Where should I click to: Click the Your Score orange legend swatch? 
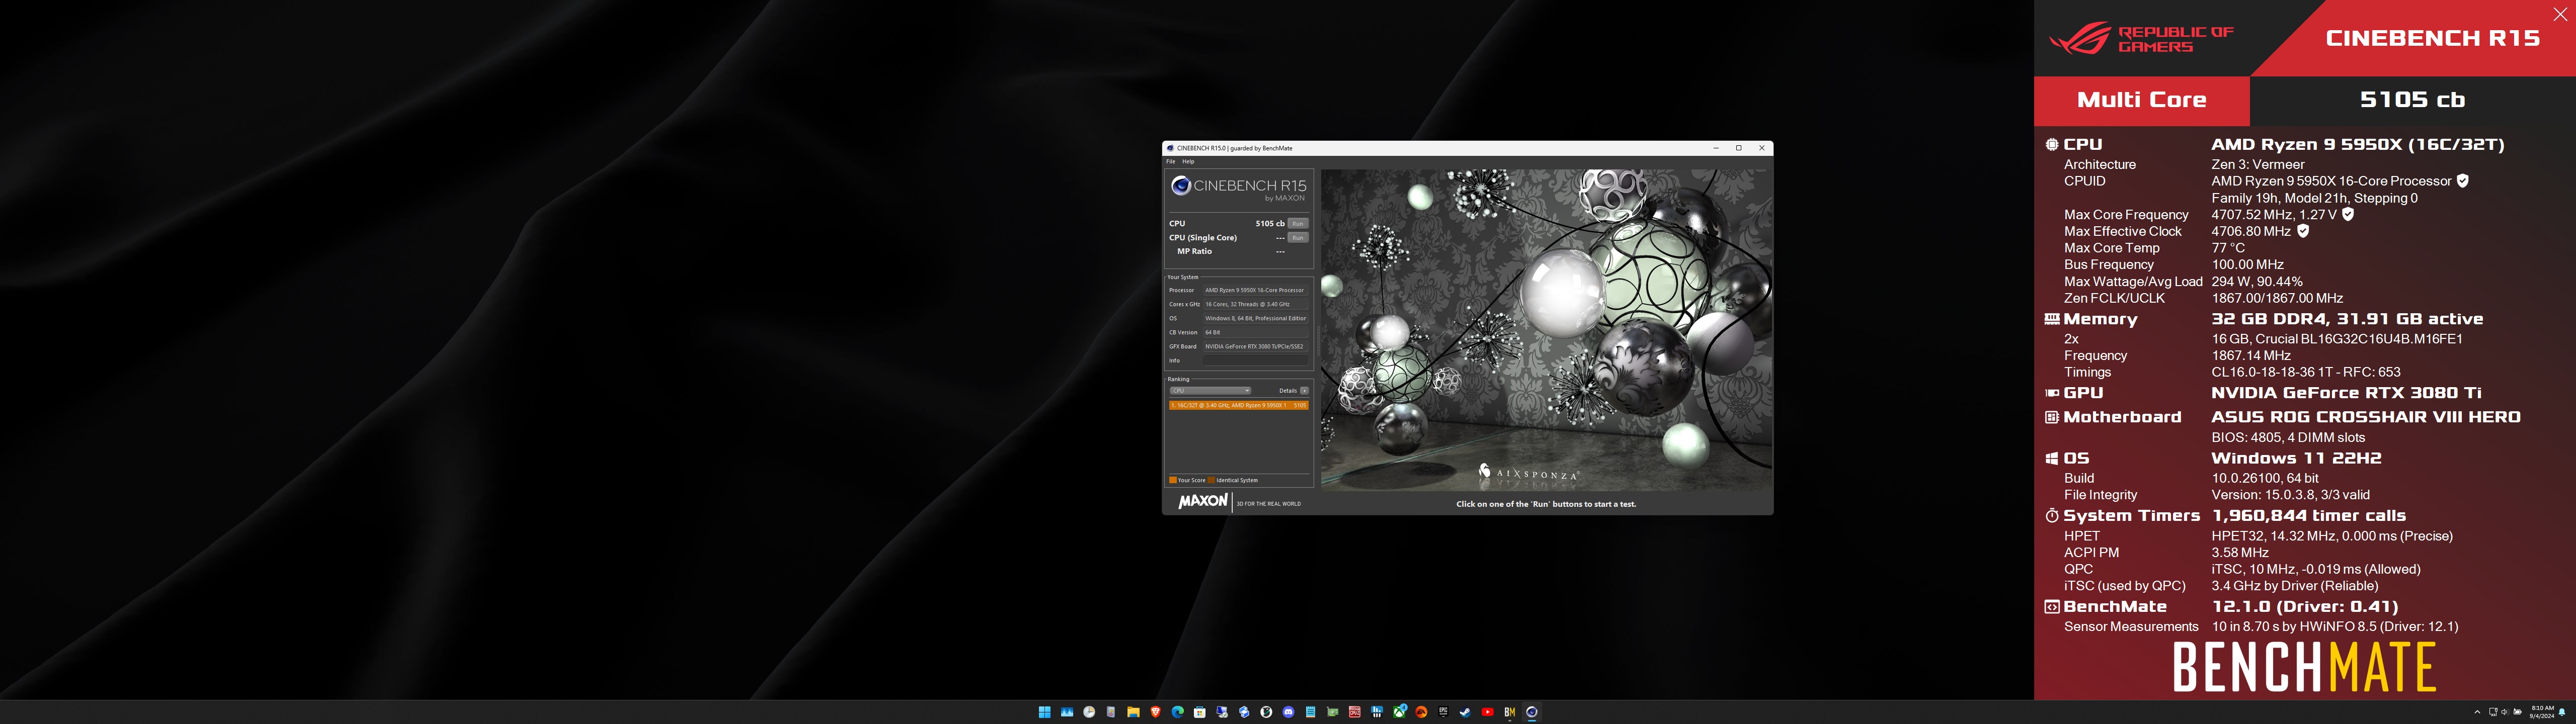point(1173,480)
